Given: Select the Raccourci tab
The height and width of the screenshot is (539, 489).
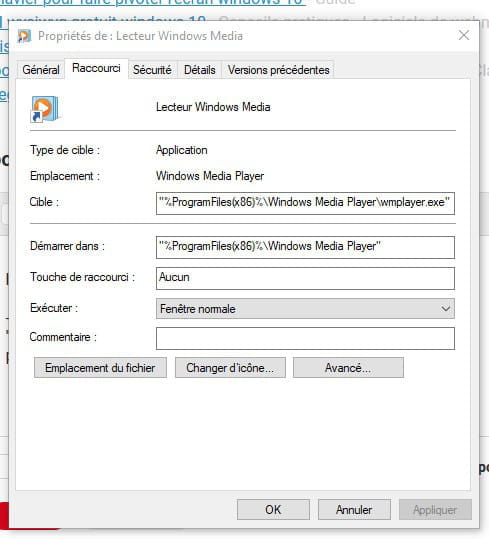Looking at the screenshot, I should pos(96,68).
